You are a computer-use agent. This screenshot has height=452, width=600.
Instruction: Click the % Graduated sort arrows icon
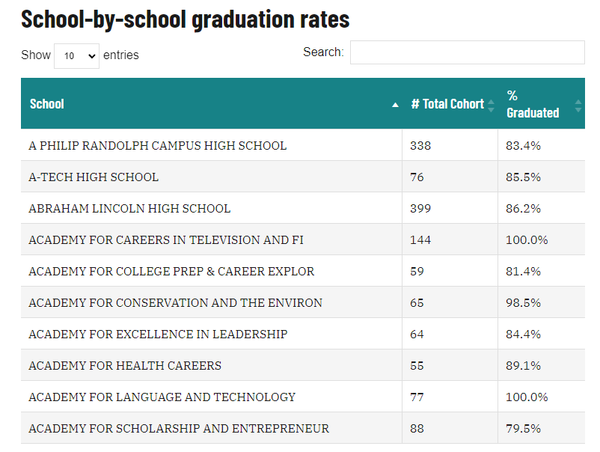tap(577, 104)
